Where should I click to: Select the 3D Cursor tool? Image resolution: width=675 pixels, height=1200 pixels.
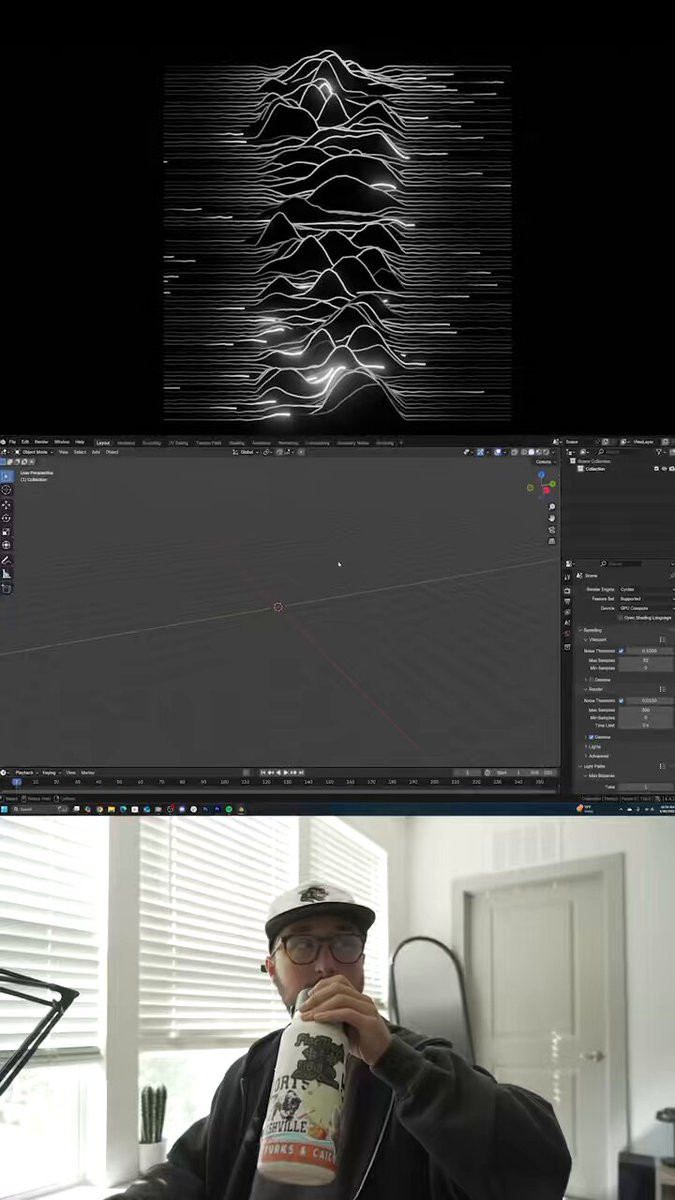click(6, 490)
